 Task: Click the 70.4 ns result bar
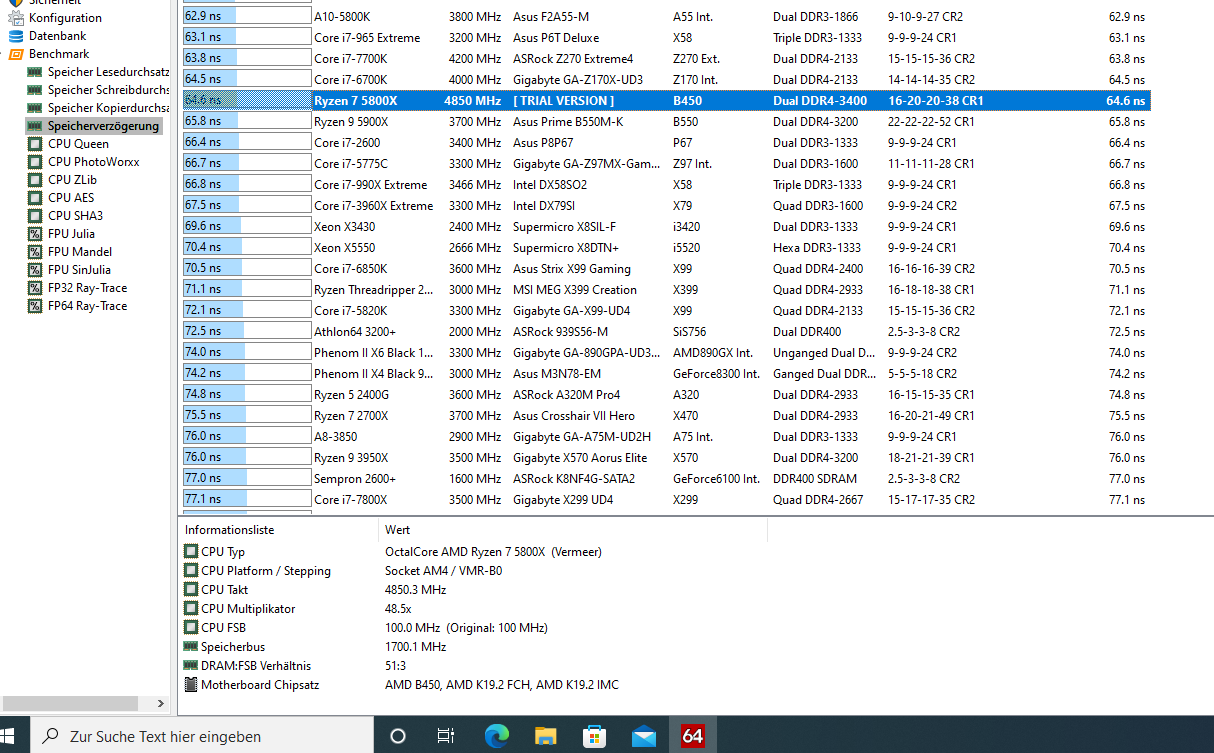pos(247,248)
